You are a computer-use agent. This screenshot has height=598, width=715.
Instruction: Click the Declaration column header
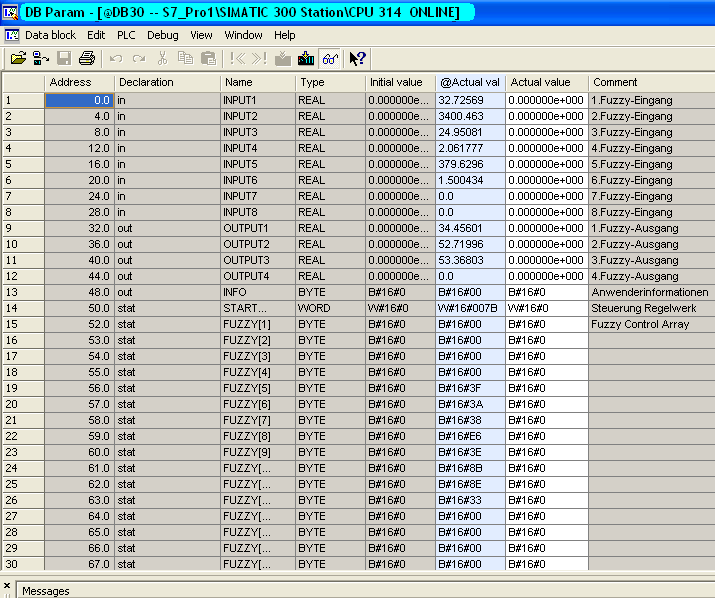(167, 83)
